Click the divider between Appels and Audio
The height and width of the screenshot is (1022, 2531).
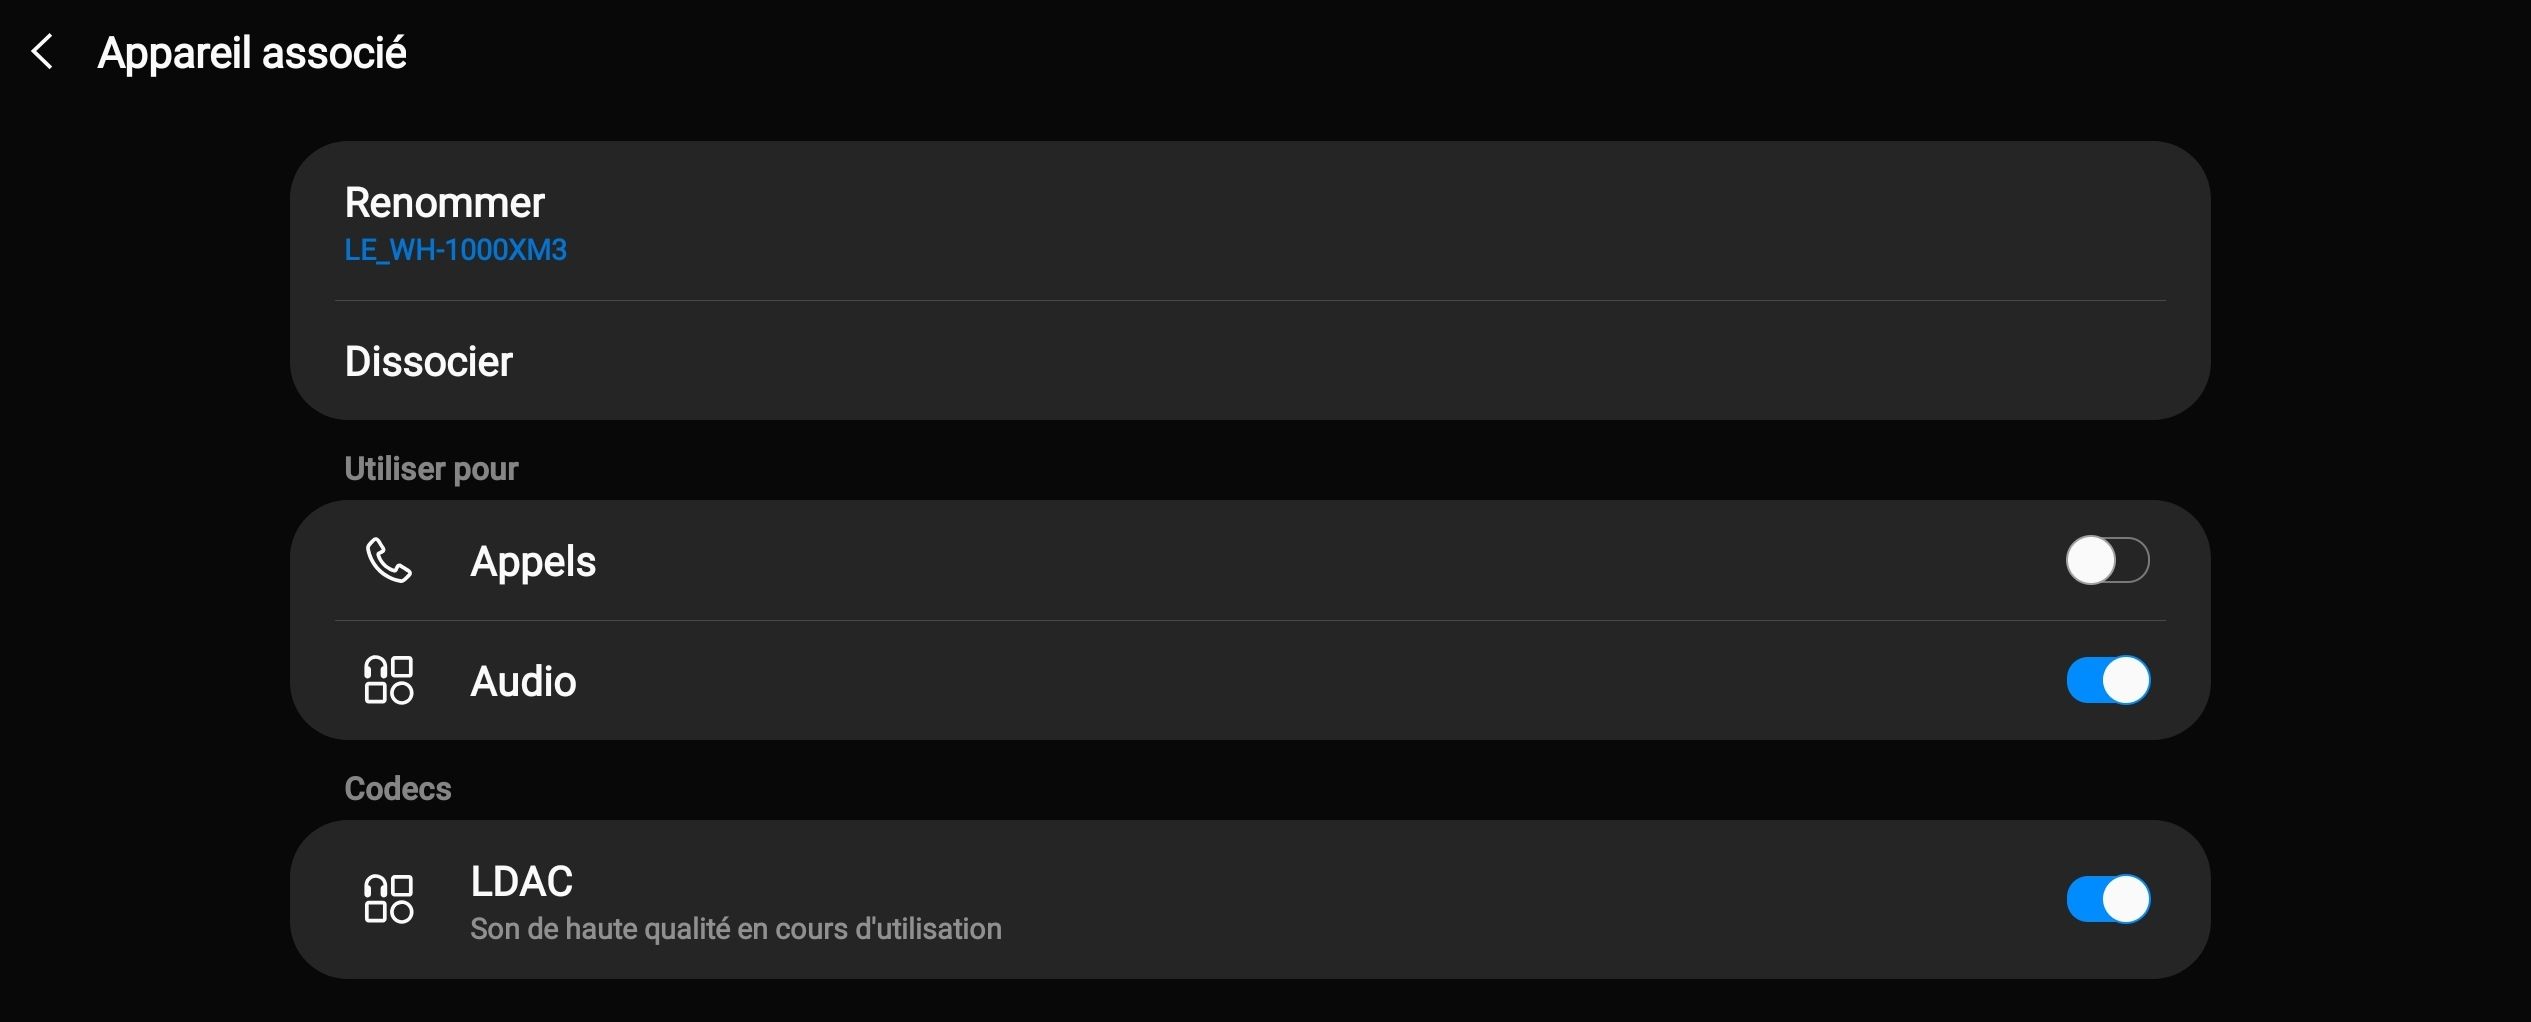(1250, 620)
